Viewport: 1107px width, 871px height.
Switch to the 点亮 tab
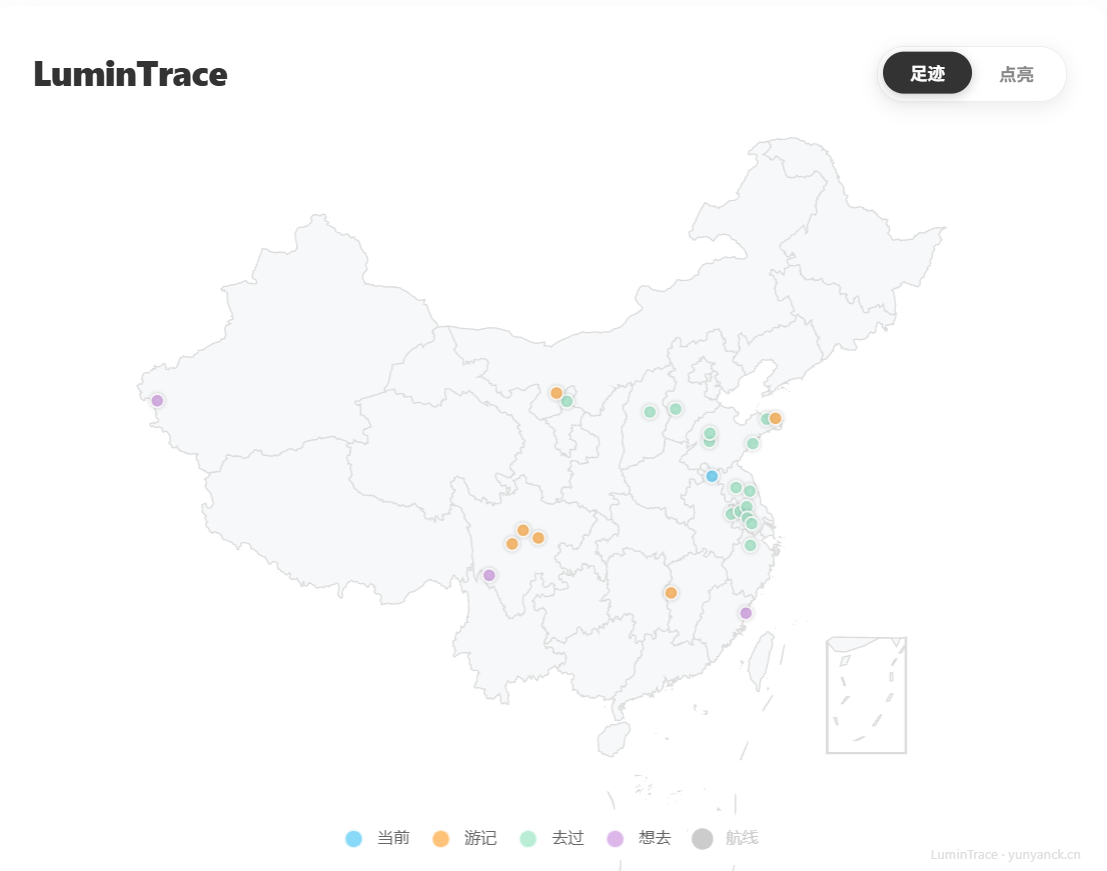point(1016,74)
